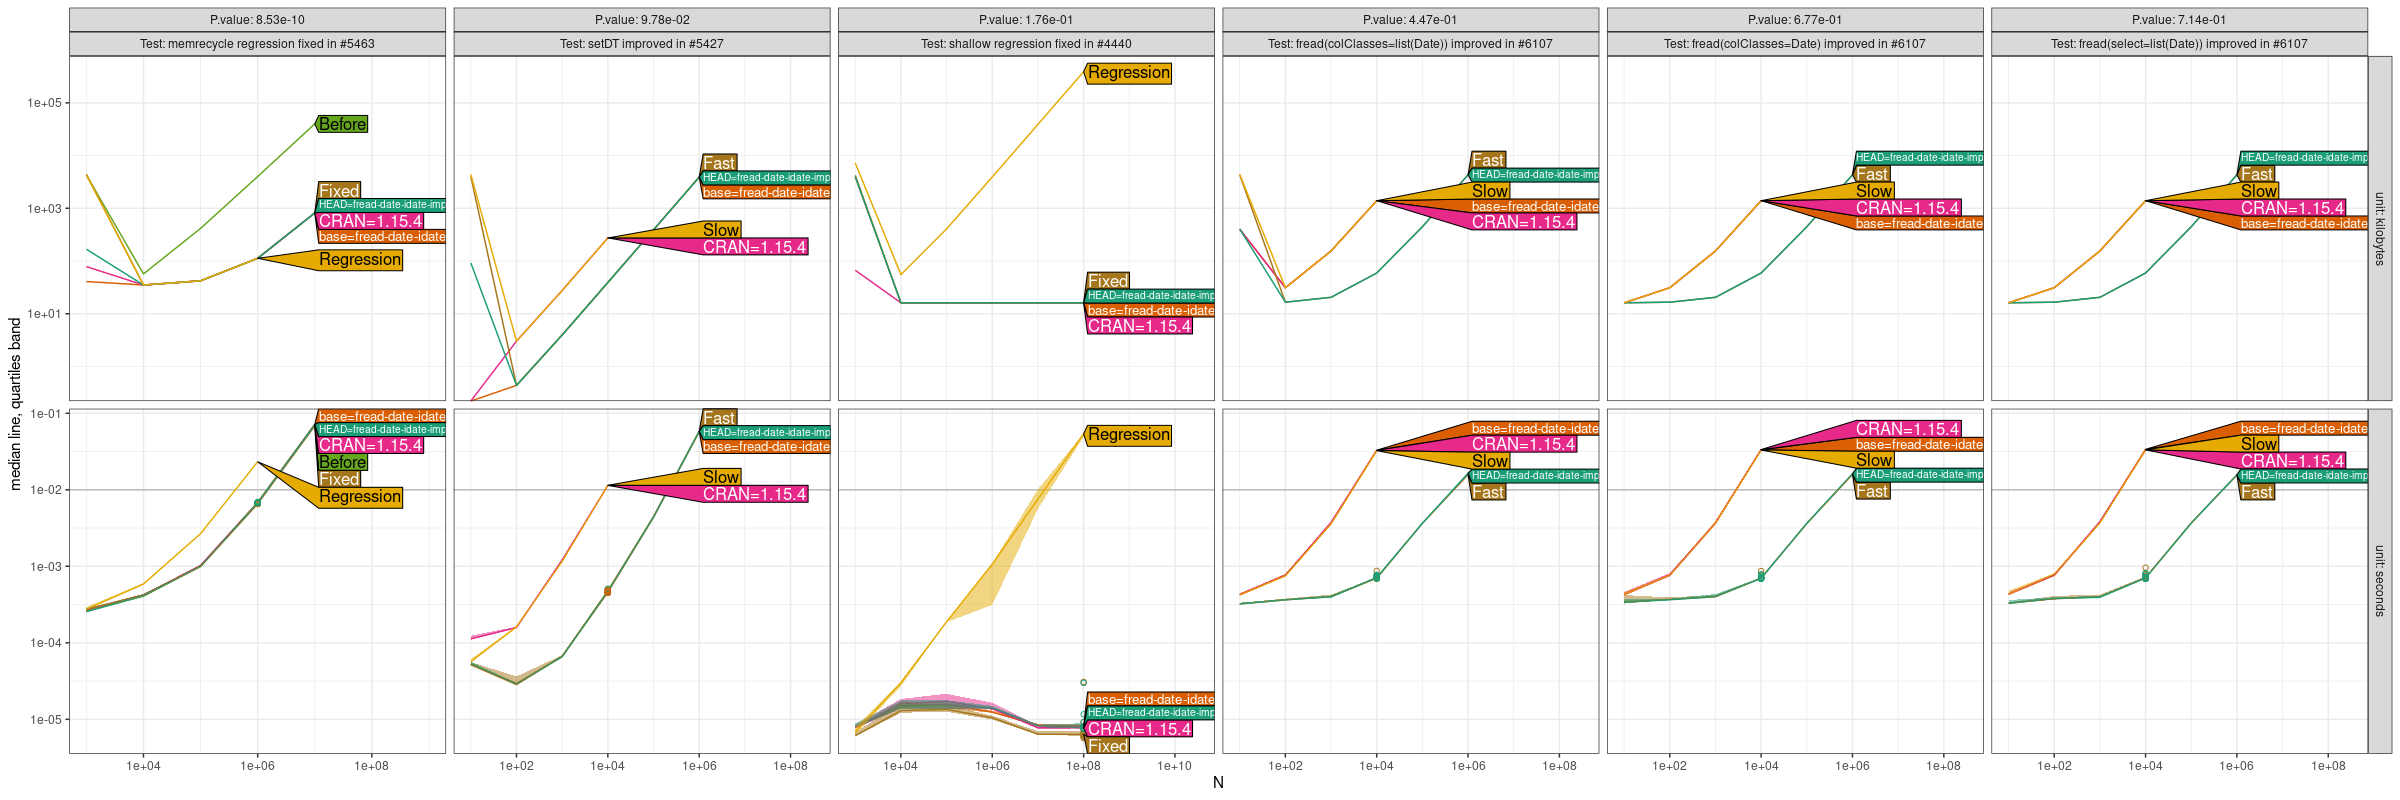Click 'Fixed' label in memrecycle kilobytes panel

pyautogui.click(x=339, y=191)
